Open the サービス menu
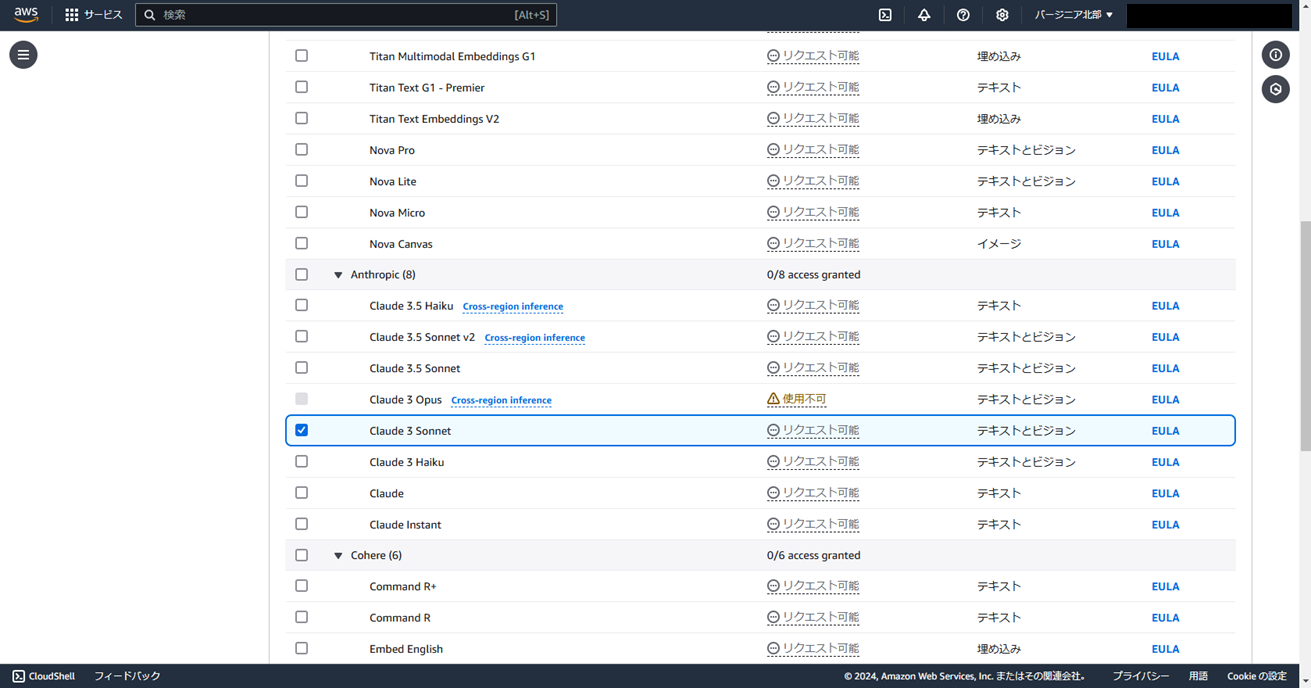 point(94,15)
